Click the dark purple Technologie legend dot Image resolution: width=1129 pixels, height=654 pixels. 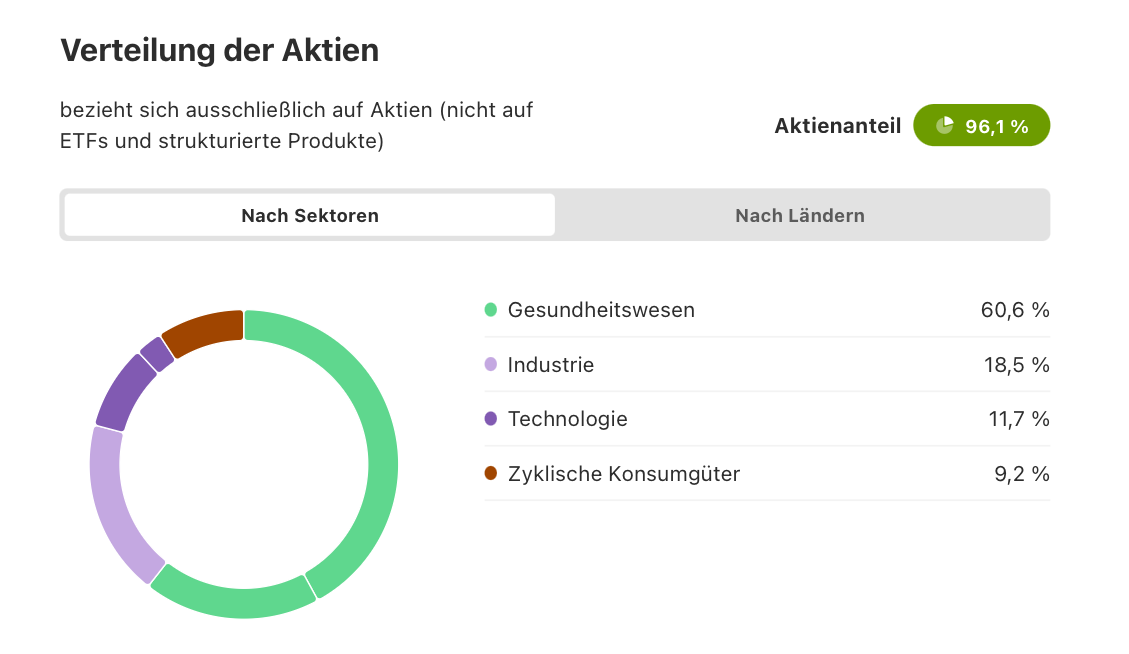490,418
